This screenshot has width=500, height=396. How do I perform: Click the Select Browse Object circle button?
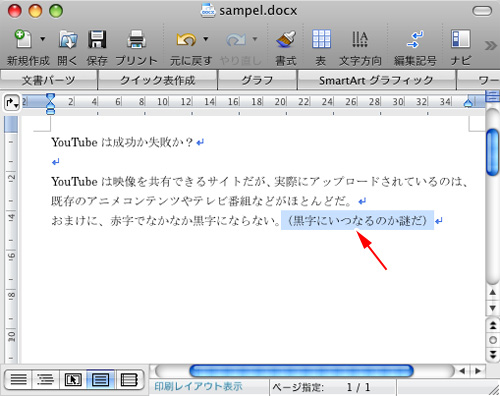(x=493, y=340)
